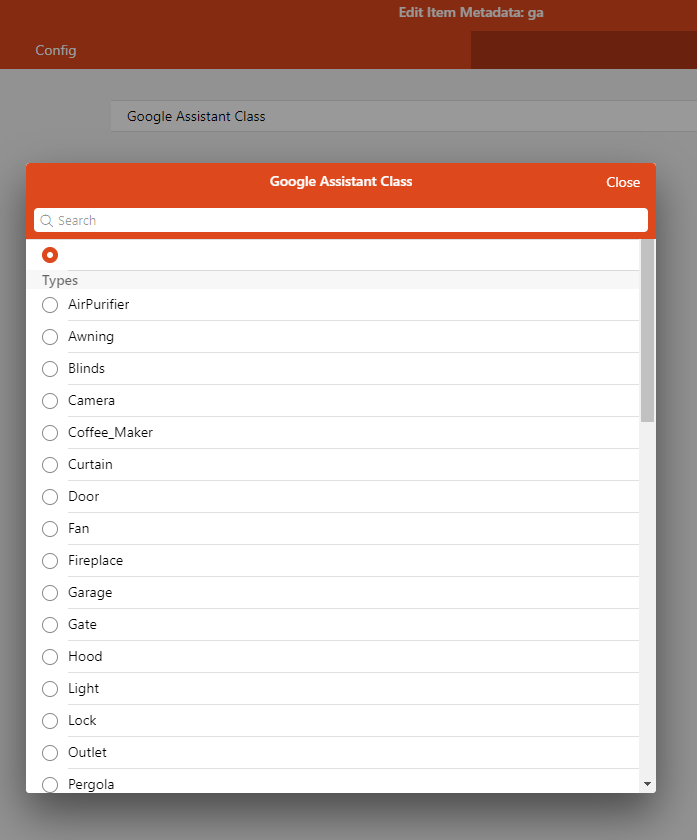Click the scrollbar down arrow
The height and width of the screenshot is (840, 697).
point(648,784)
